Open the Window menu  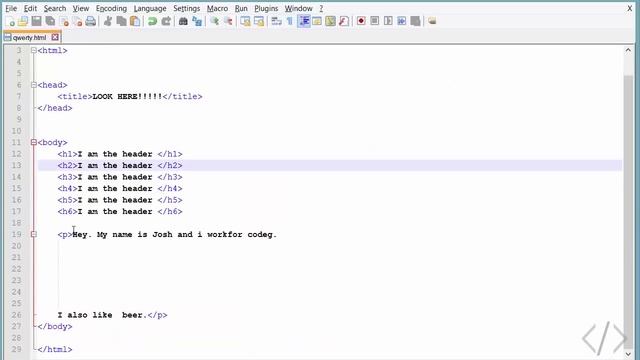tap(298, 8)
